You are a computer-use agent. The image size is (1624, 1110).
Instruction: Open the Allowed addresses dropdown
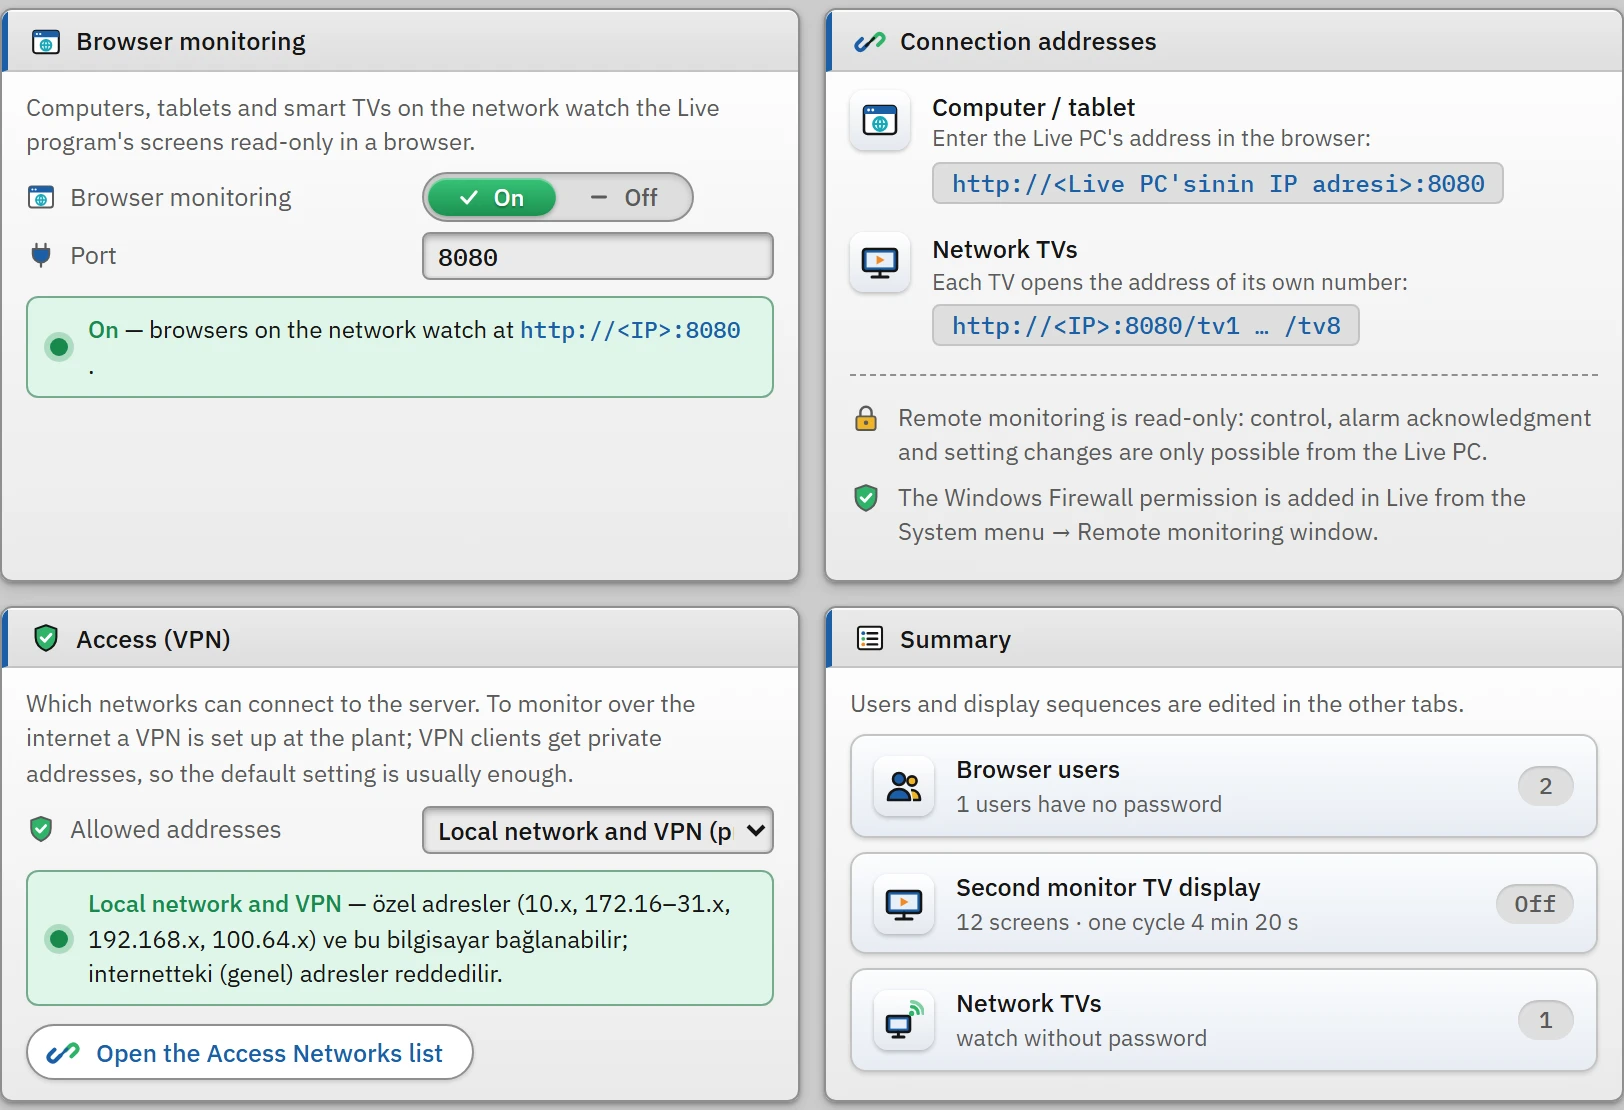point(598,831)
